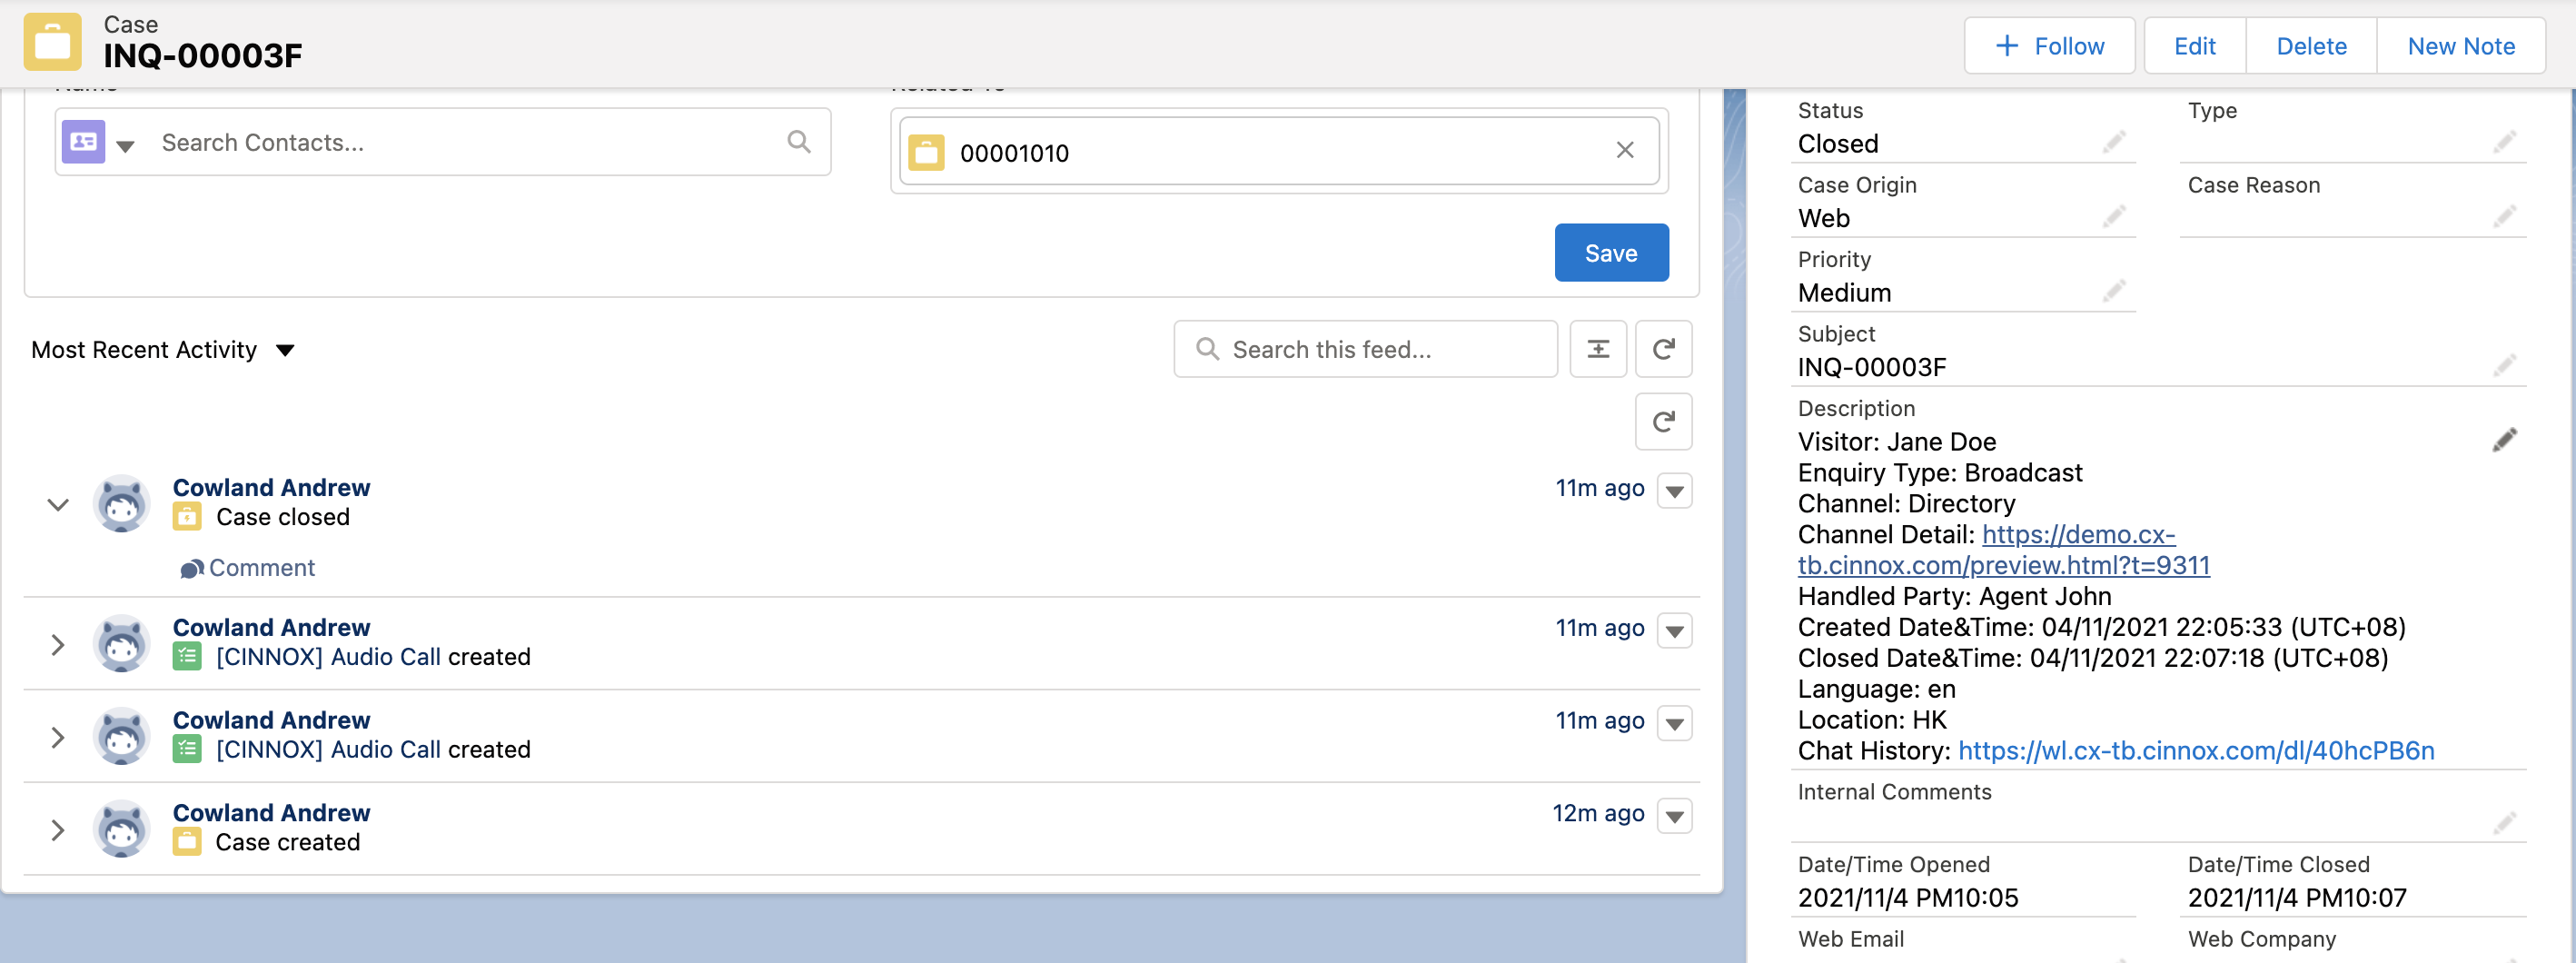Open the Edit case button
2576x963 pixels.
pos(2195,46)
